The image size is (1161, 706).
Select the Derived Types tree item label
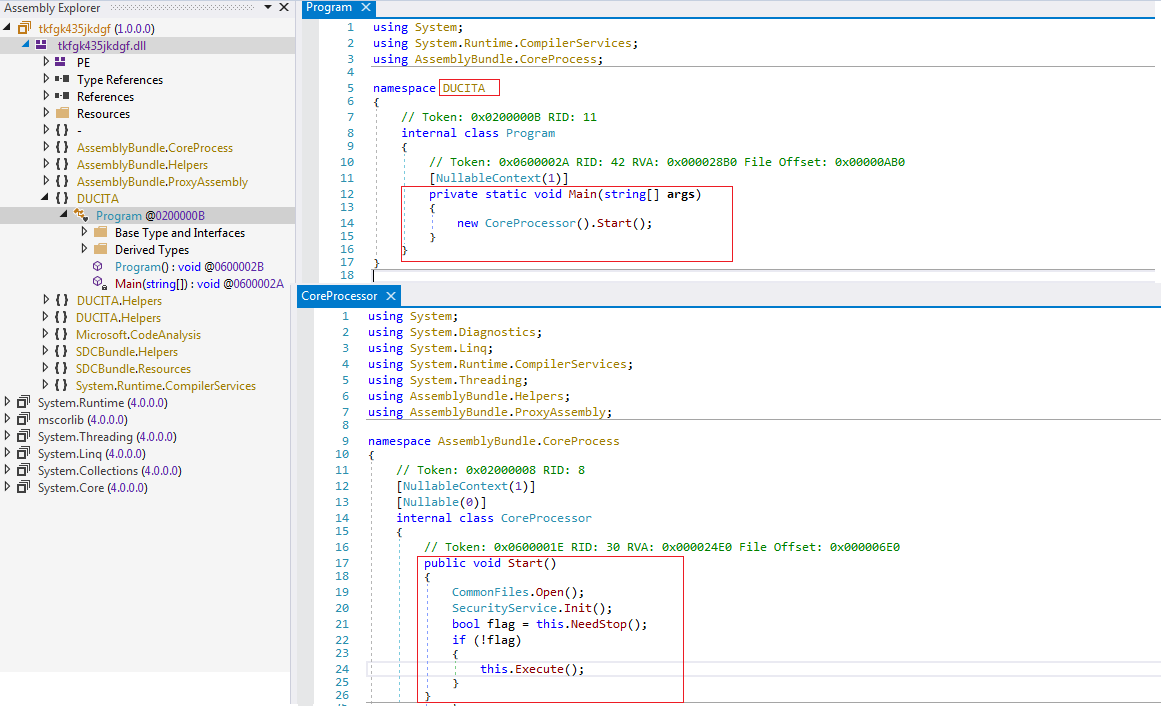tap(152, 250)
